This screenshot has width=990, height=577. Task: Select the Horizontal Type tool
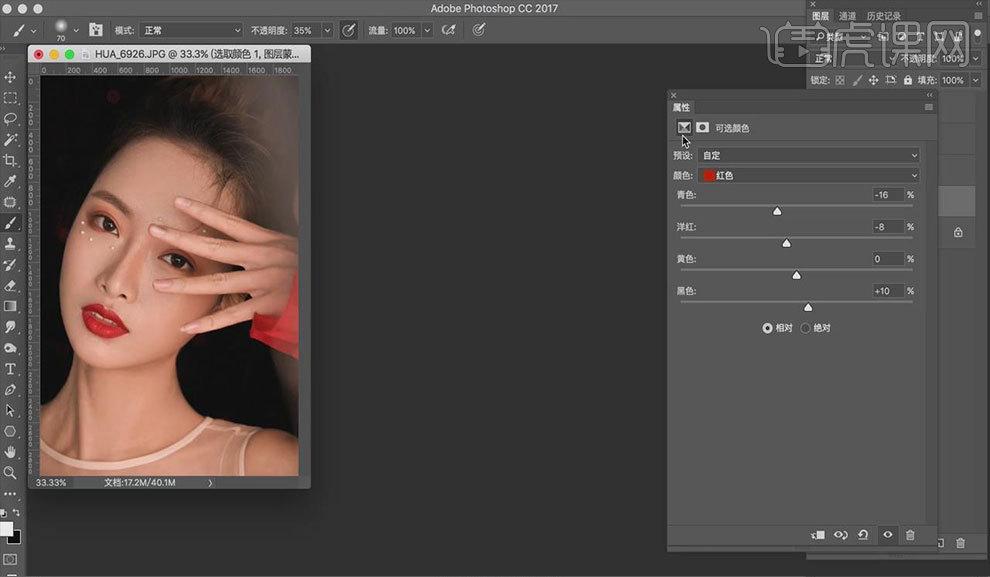(10, 369)
